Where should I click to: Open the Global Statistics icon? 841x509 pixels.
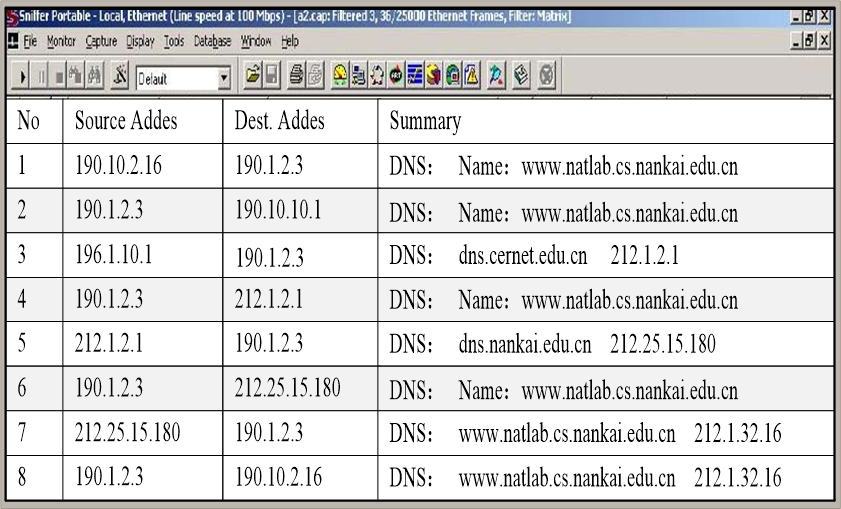point(453,75)
